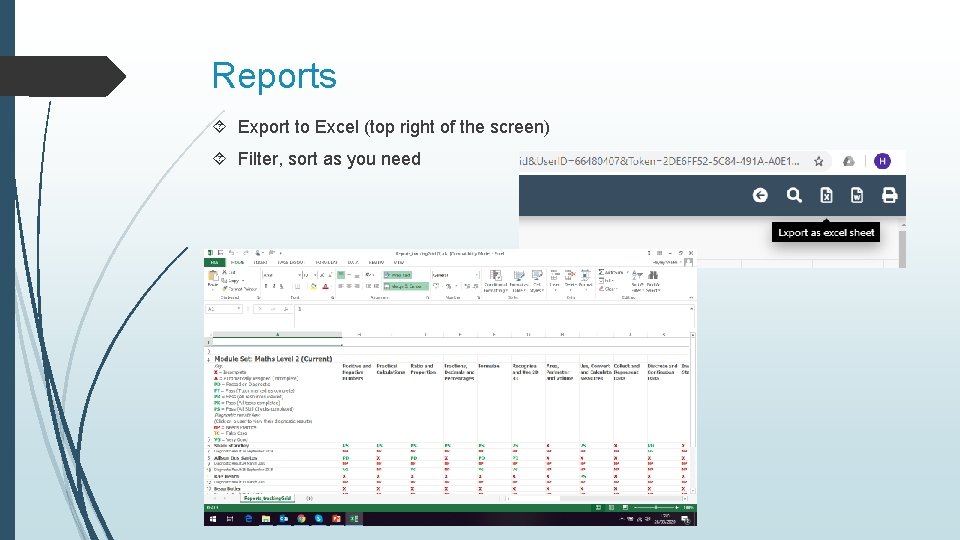
Task: Click the Clear command in Editing group
Action: coord(609,289)
